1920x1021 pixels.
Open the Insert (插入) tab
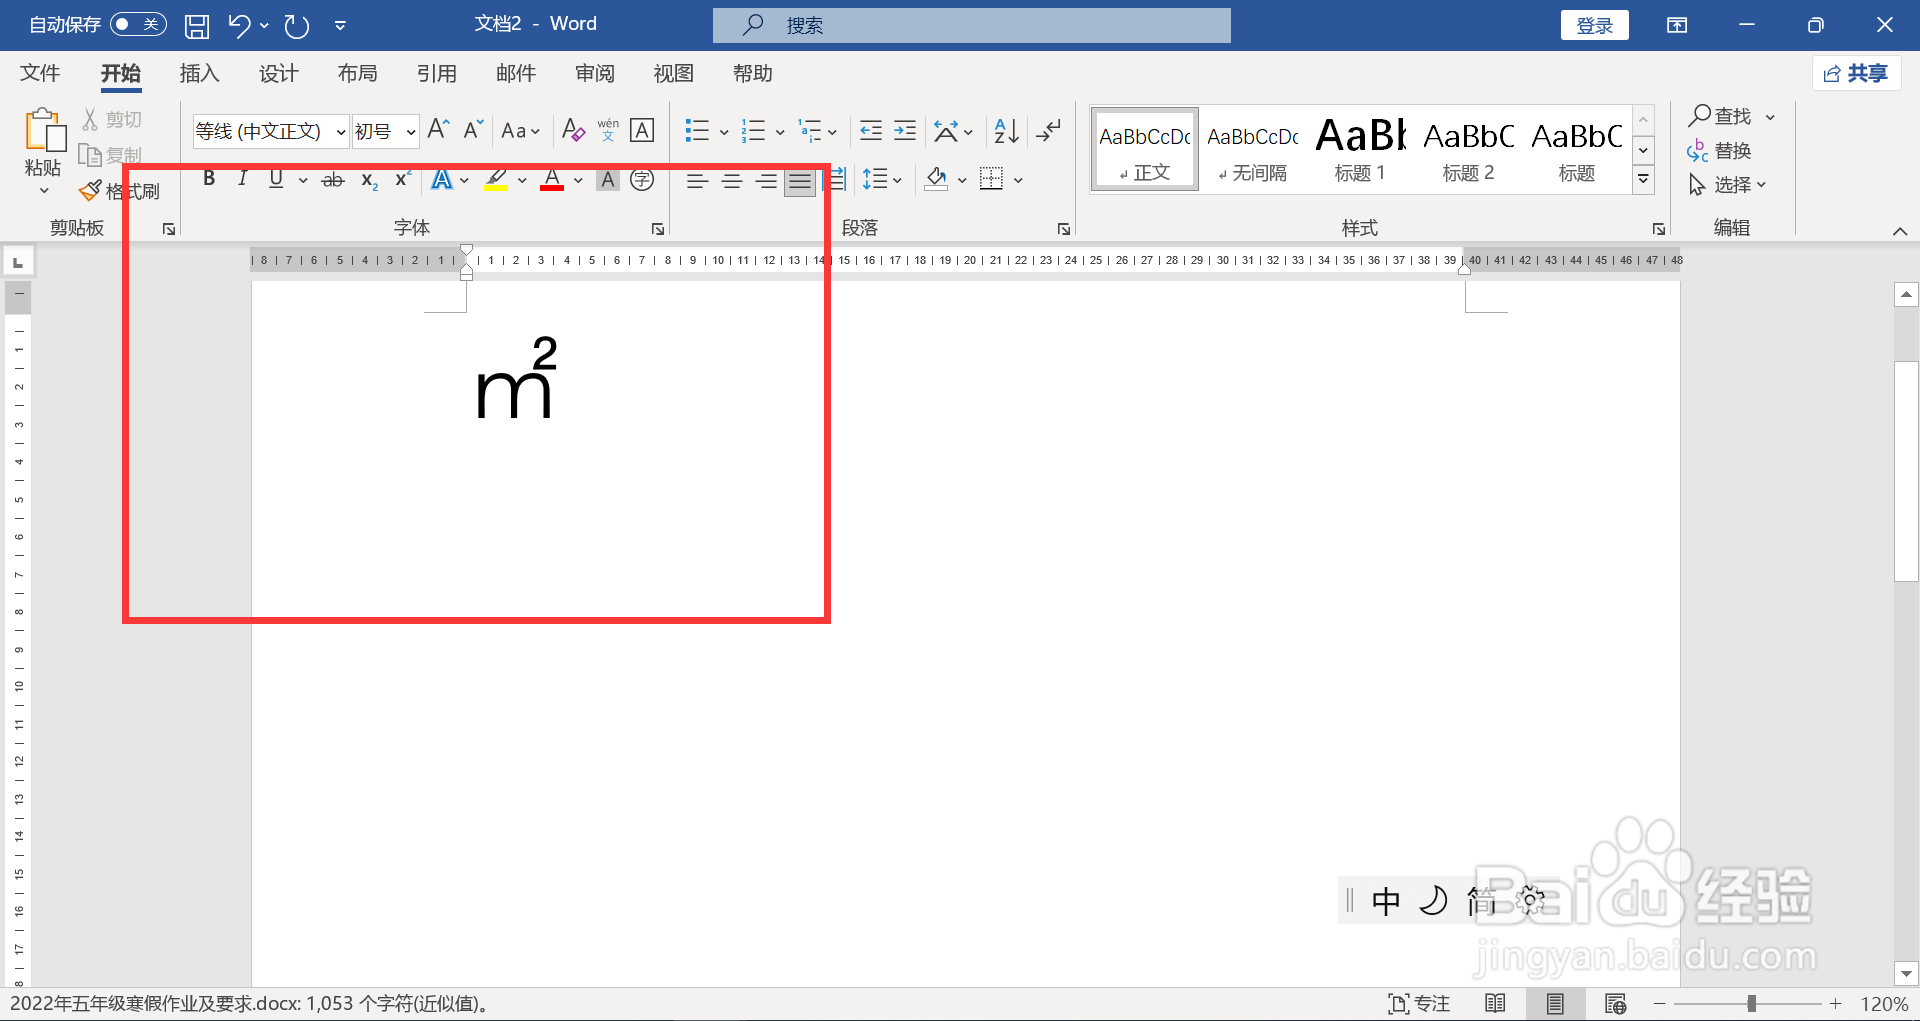199,73
